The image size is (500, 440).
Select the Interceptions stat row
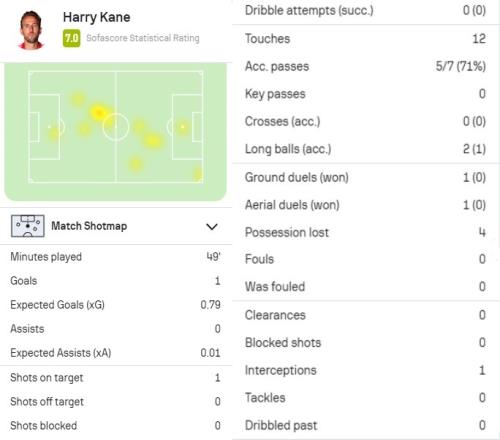point(365,370)
